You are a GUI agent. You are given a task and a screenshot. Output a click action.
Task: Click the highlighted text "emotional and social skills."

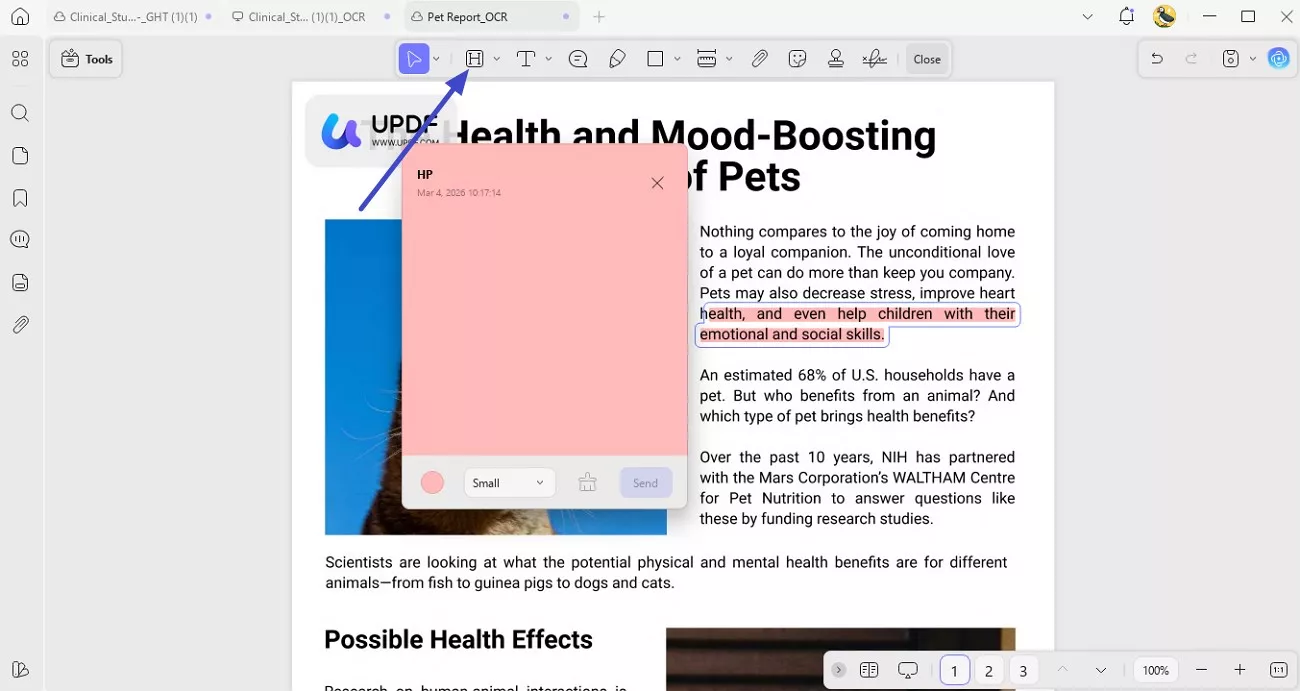point(792,335)
